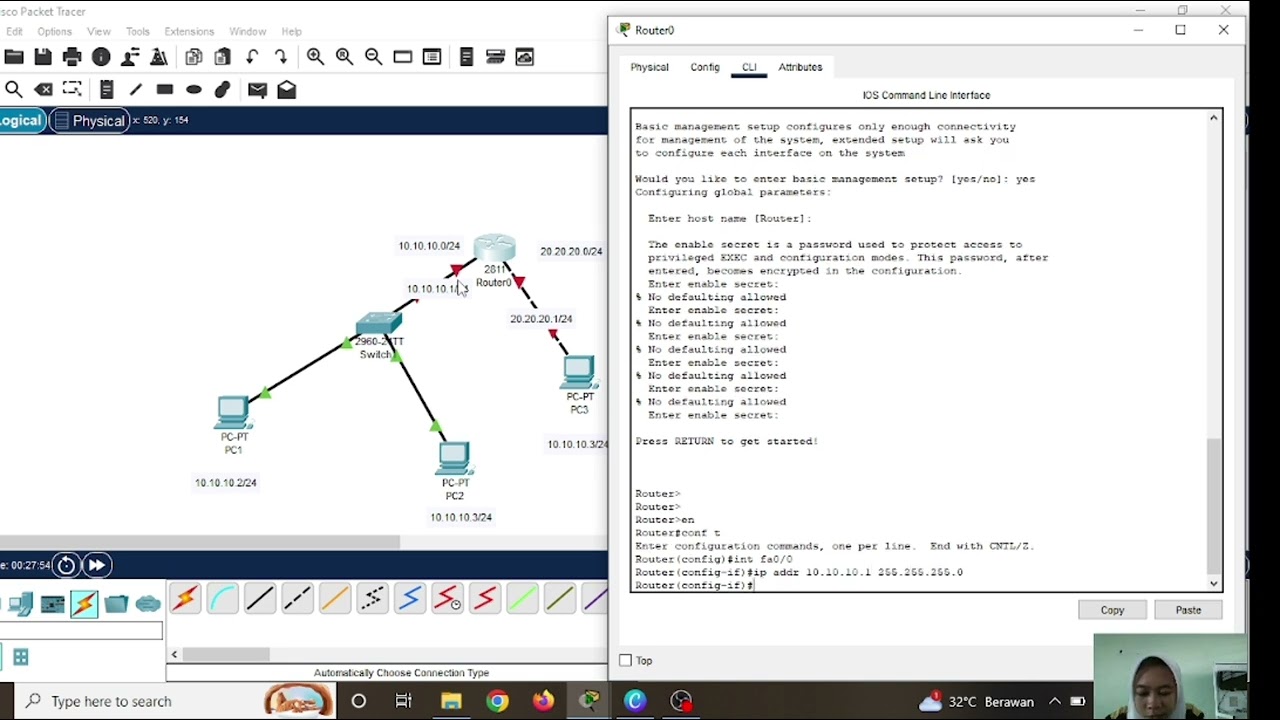Paste objects toolbar icon
This screenshot has width=1280, height=720.
[223, 57]
